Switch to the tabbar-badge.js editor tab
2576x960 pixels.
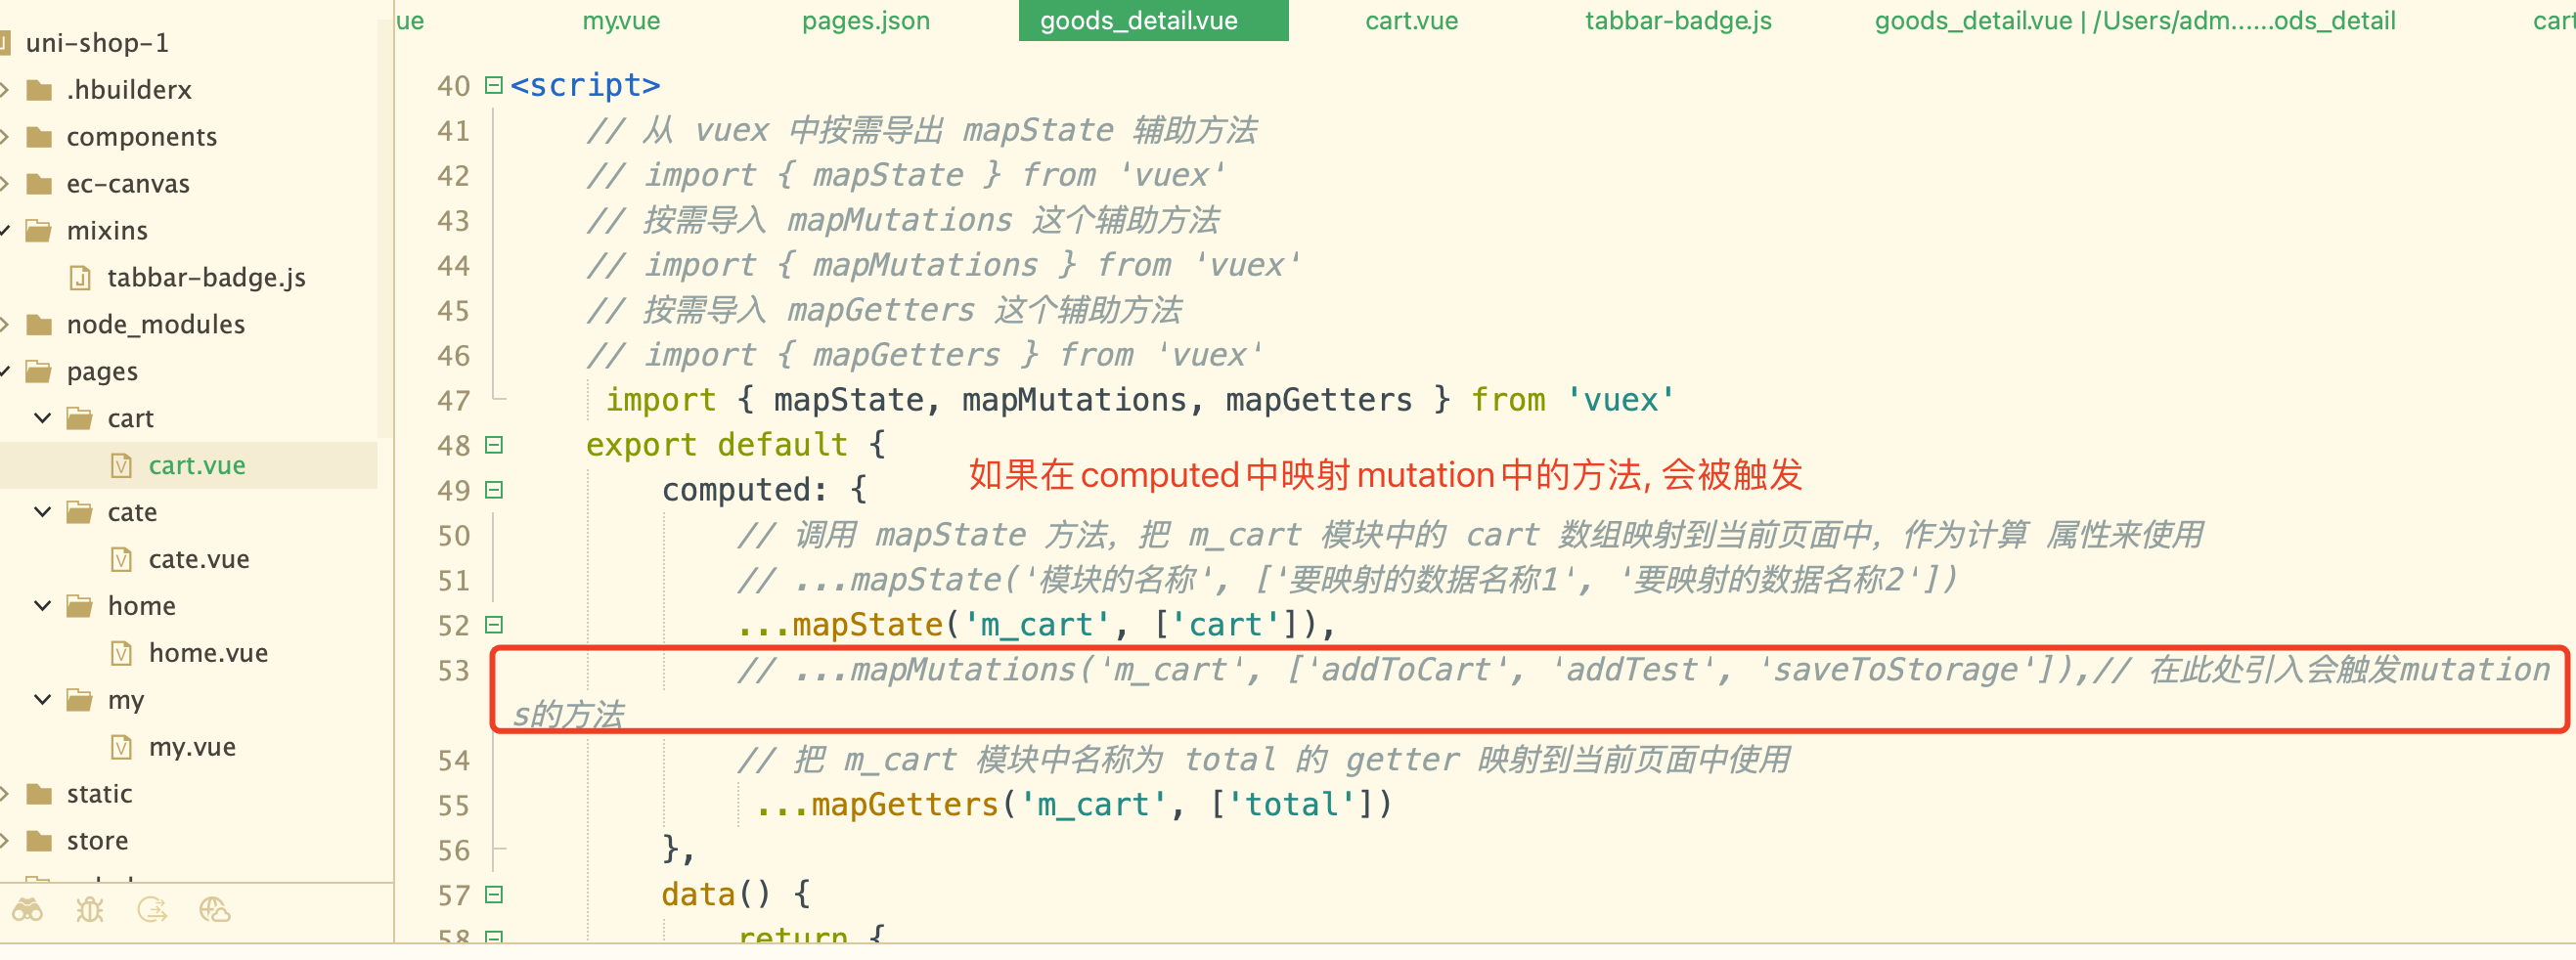coord(1678,21)
